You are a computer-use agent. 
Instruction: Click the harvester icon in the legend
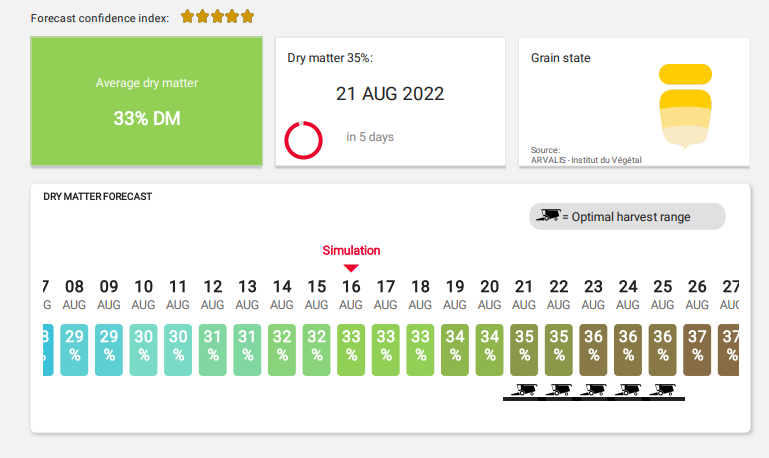(x=548, y=216)
